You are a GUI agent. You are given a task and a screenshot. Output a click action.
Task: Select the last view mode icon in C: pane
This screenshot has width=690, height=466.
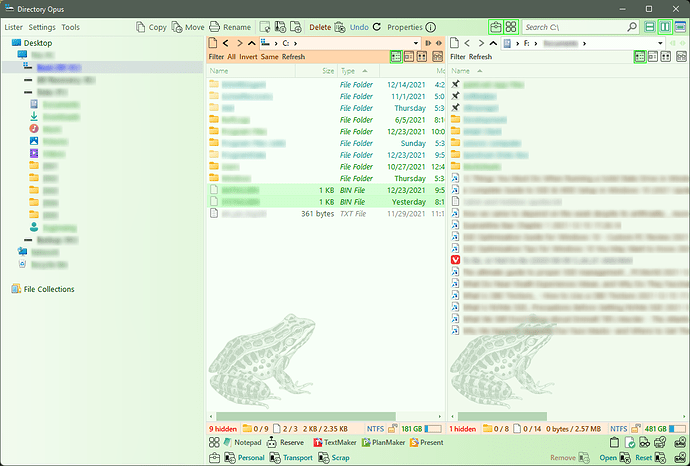click(437, 57)
